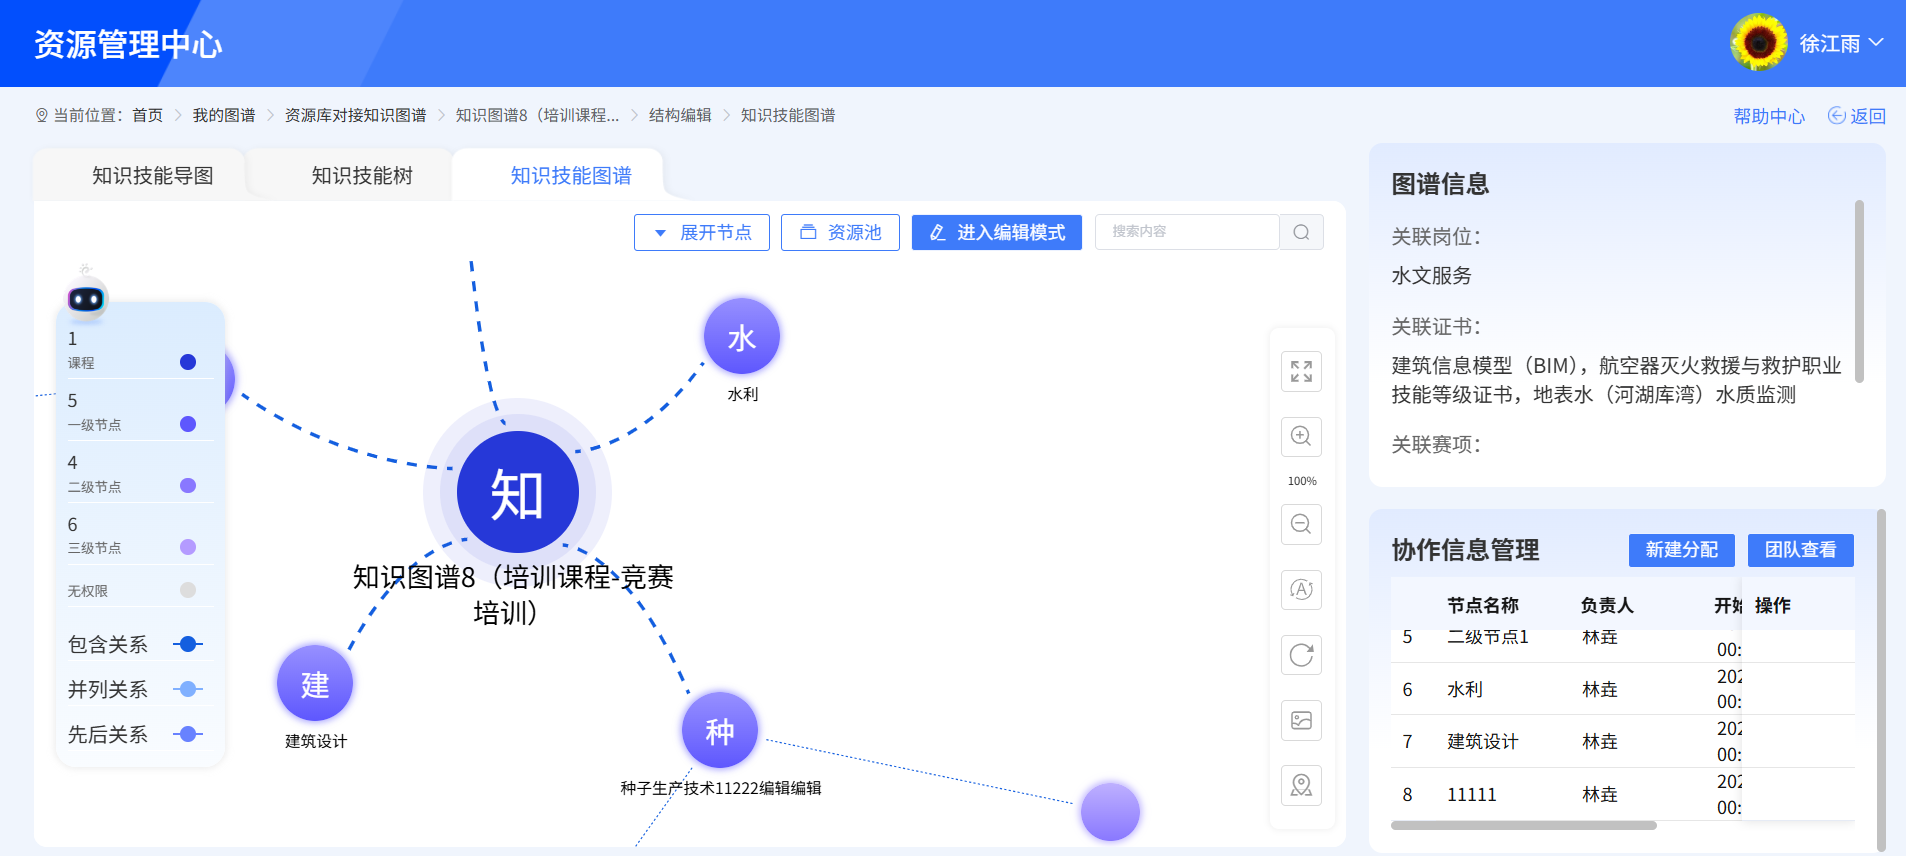Click the refresh graph icon
Image resolution: width=1906 pixels, height=856 pixels.
point(1301,655)
